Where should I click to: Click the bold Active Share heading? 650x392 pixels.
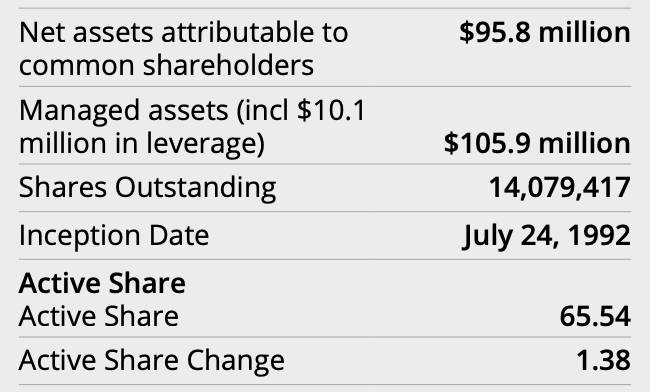point(102,283)
